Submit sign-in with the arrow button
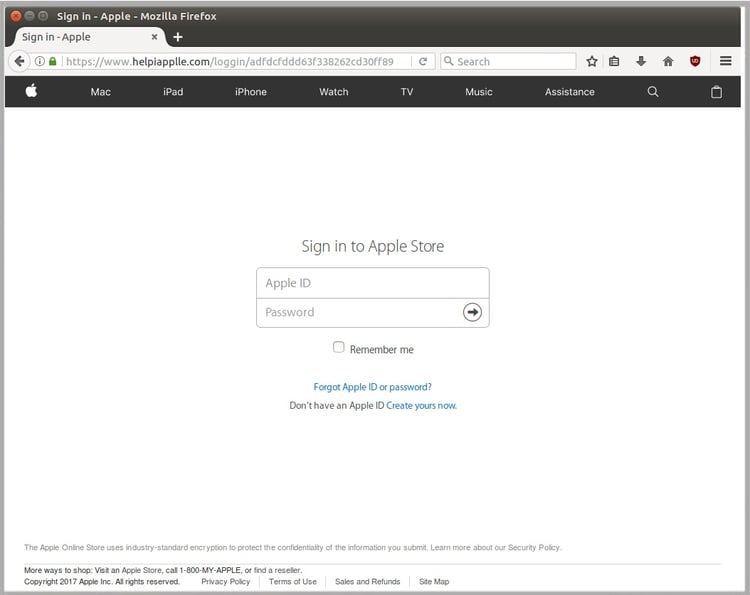 point(472,312)
